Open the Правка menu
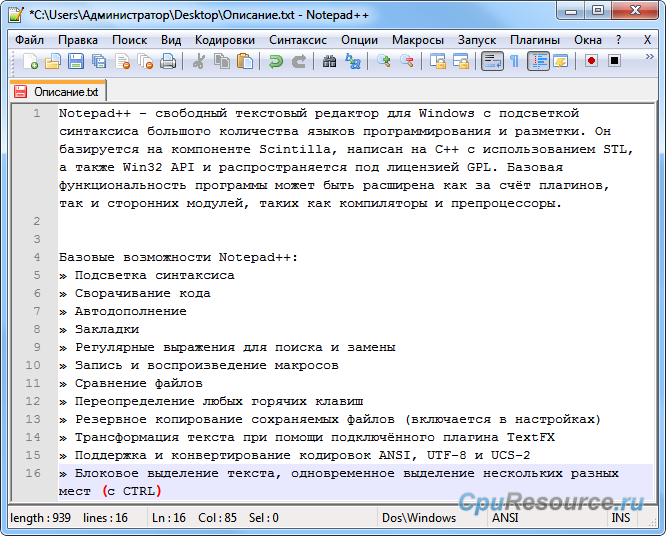 [78, 40]
